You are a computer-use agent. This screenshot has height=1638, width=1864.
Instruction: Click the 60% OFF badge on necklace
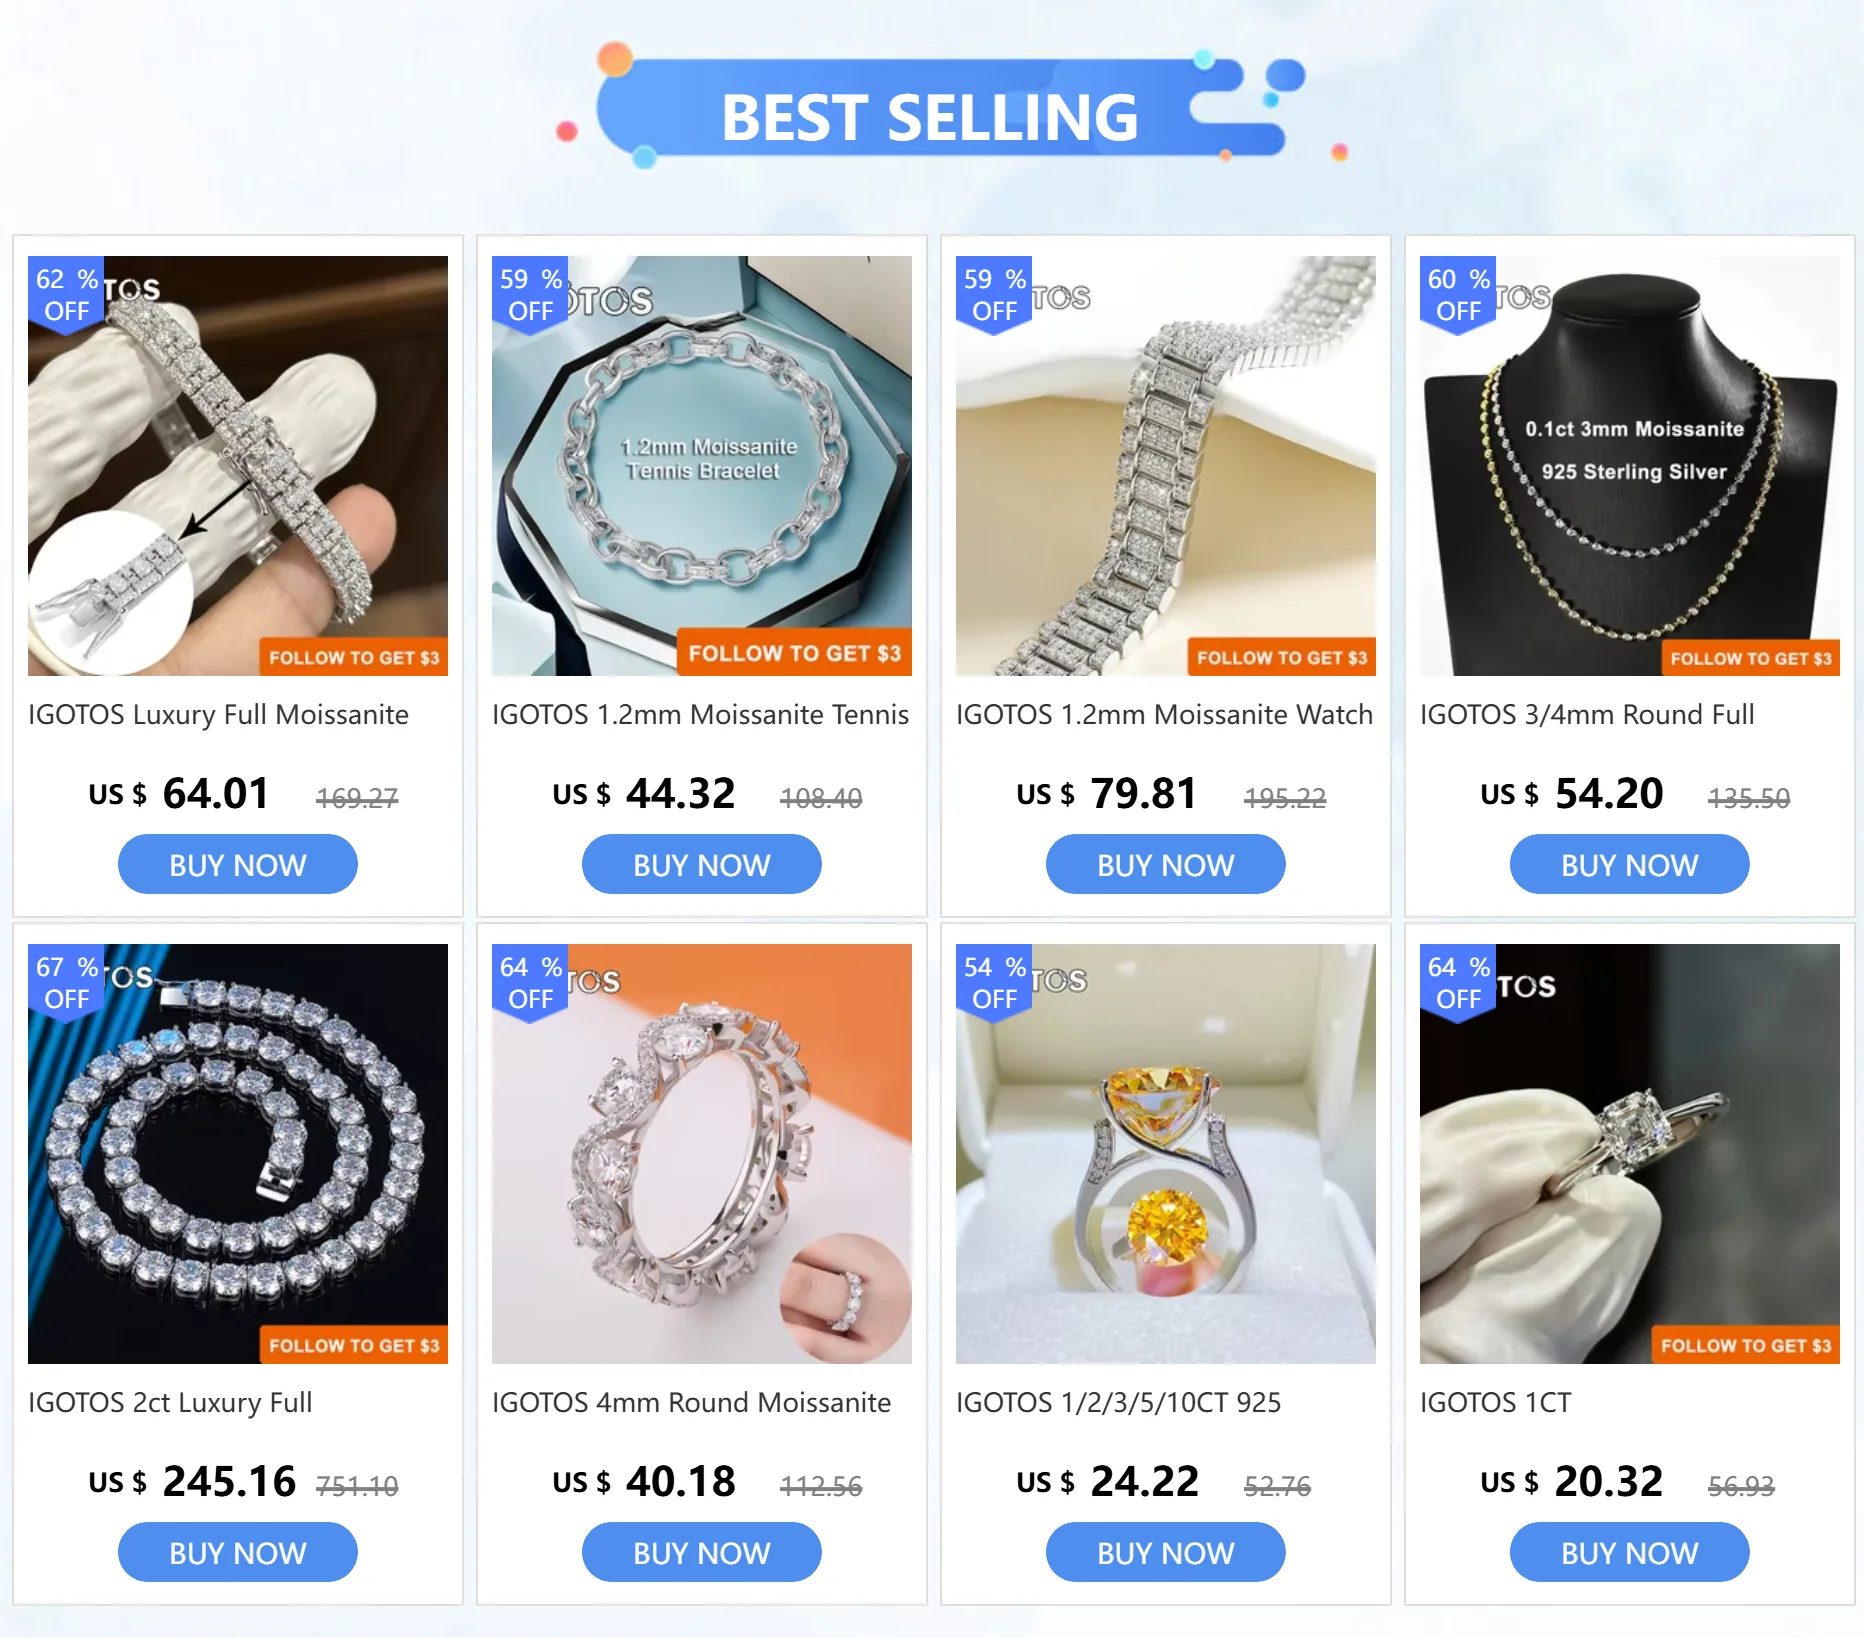tap(1458, 294)
